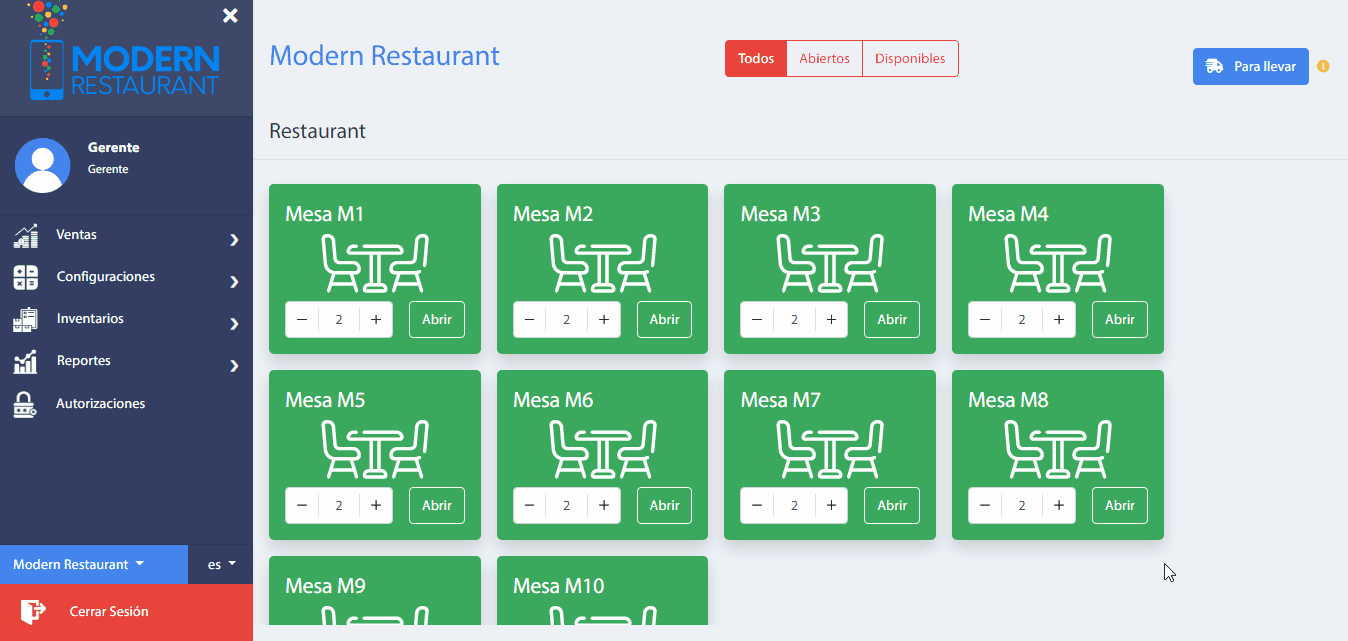The width and height of the screenshot is (1348, 641).
Task: Click the Autorizaciones padlock icon
Action: tap(25, 404)
